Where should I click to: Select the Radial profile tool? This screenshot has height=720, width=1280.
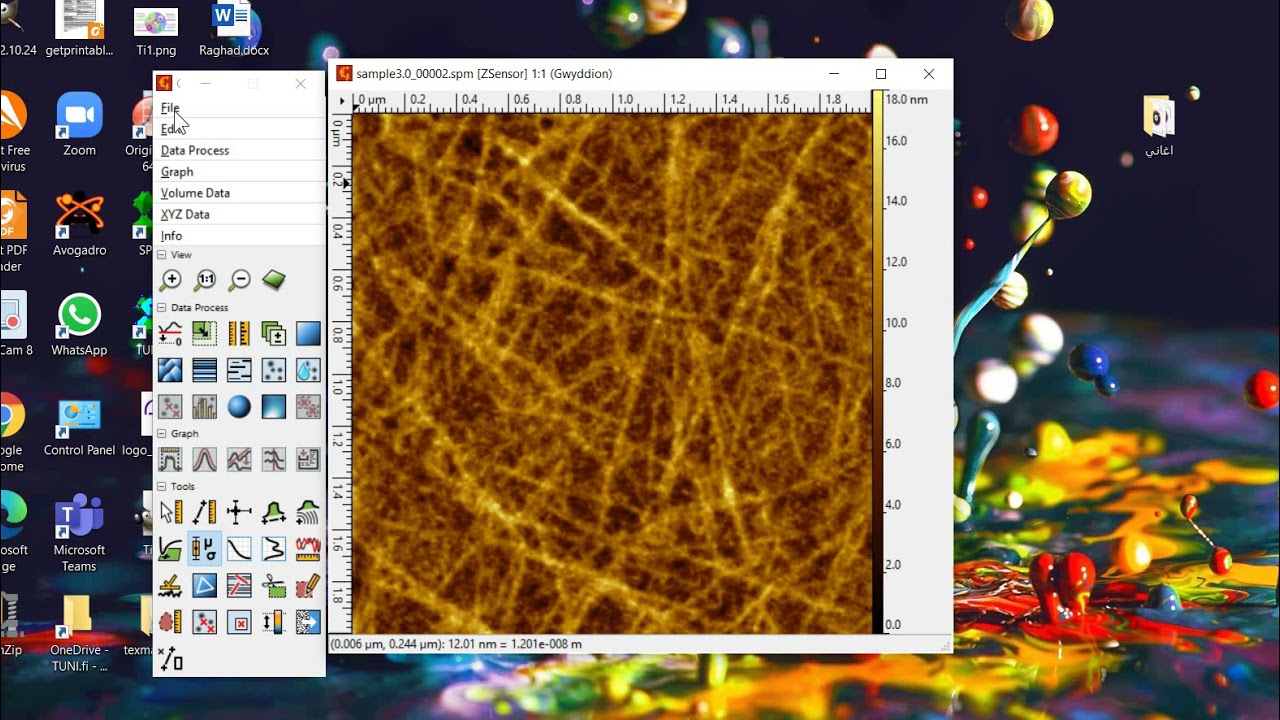308,512
